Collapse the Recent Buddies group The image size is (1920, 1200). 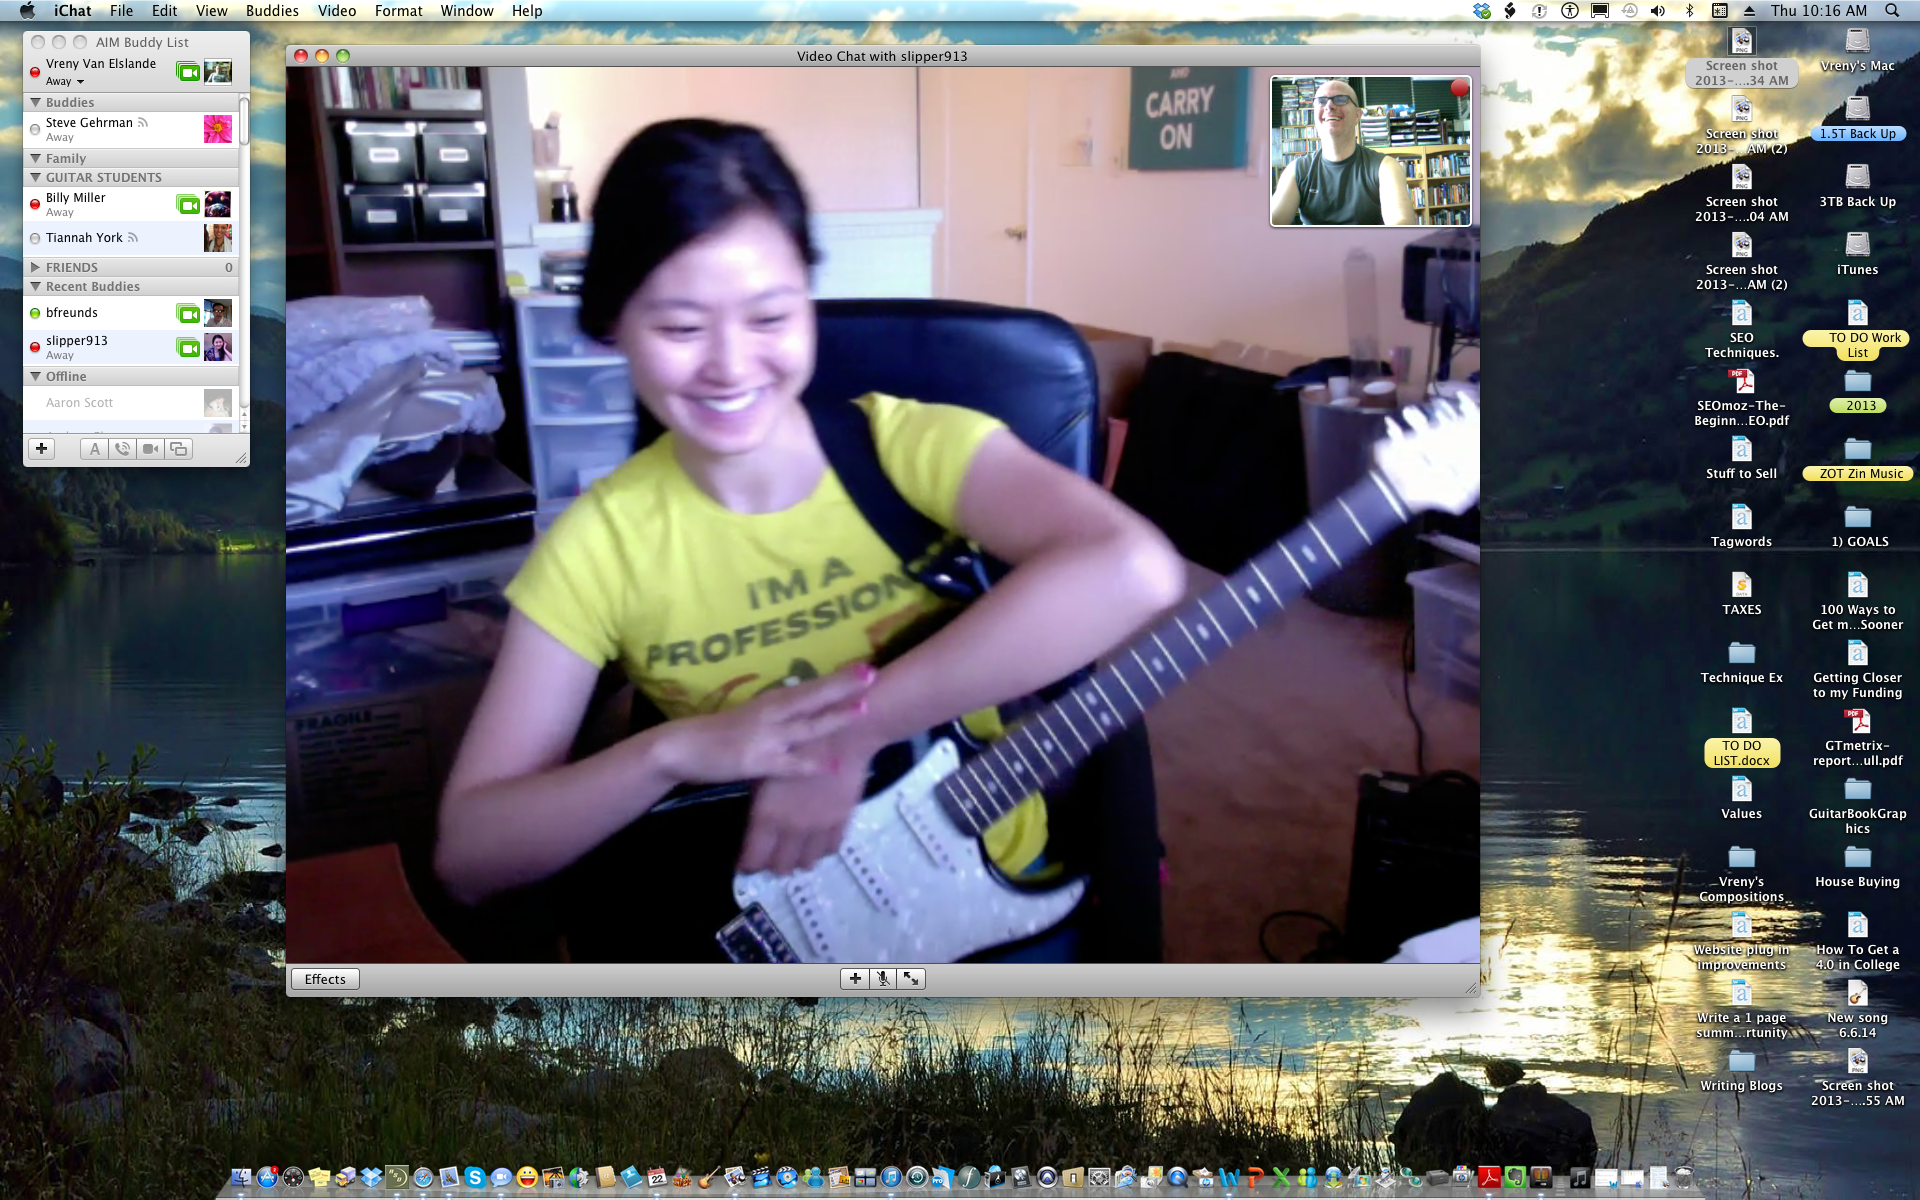pos(36,286)
